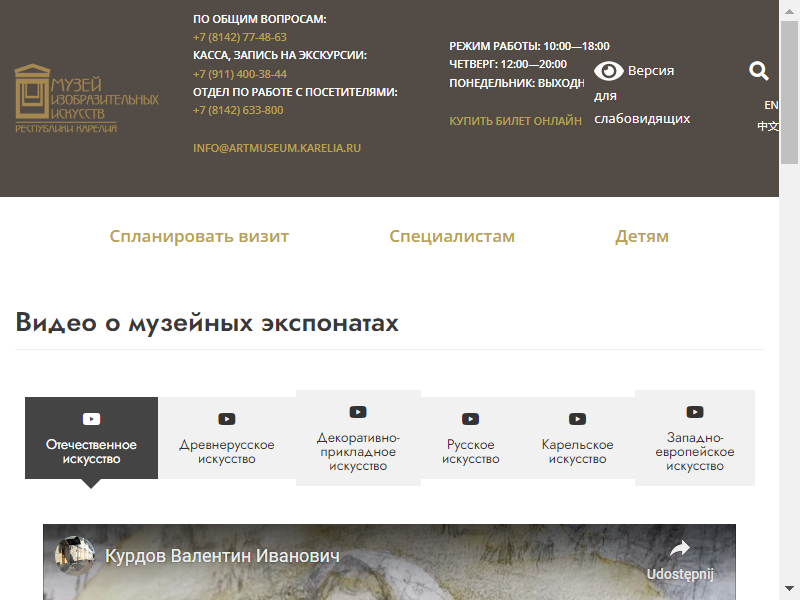Click the ПО ОБЩИМ ВОПРОСАМ label
This screenshot has width=800, height=600.
259,19
